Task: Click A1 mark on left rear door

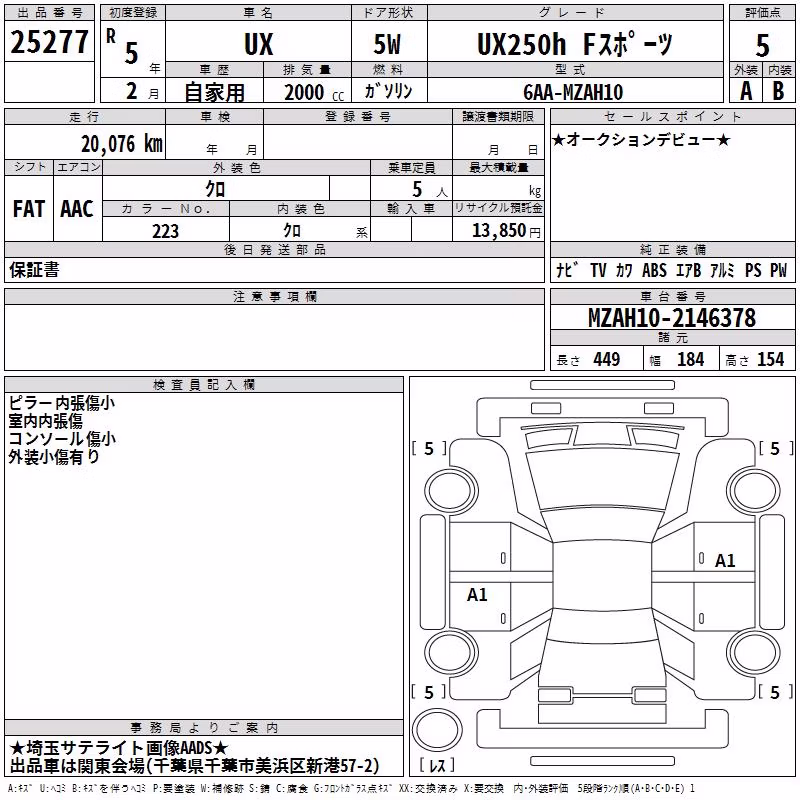Action: (477, 594)
